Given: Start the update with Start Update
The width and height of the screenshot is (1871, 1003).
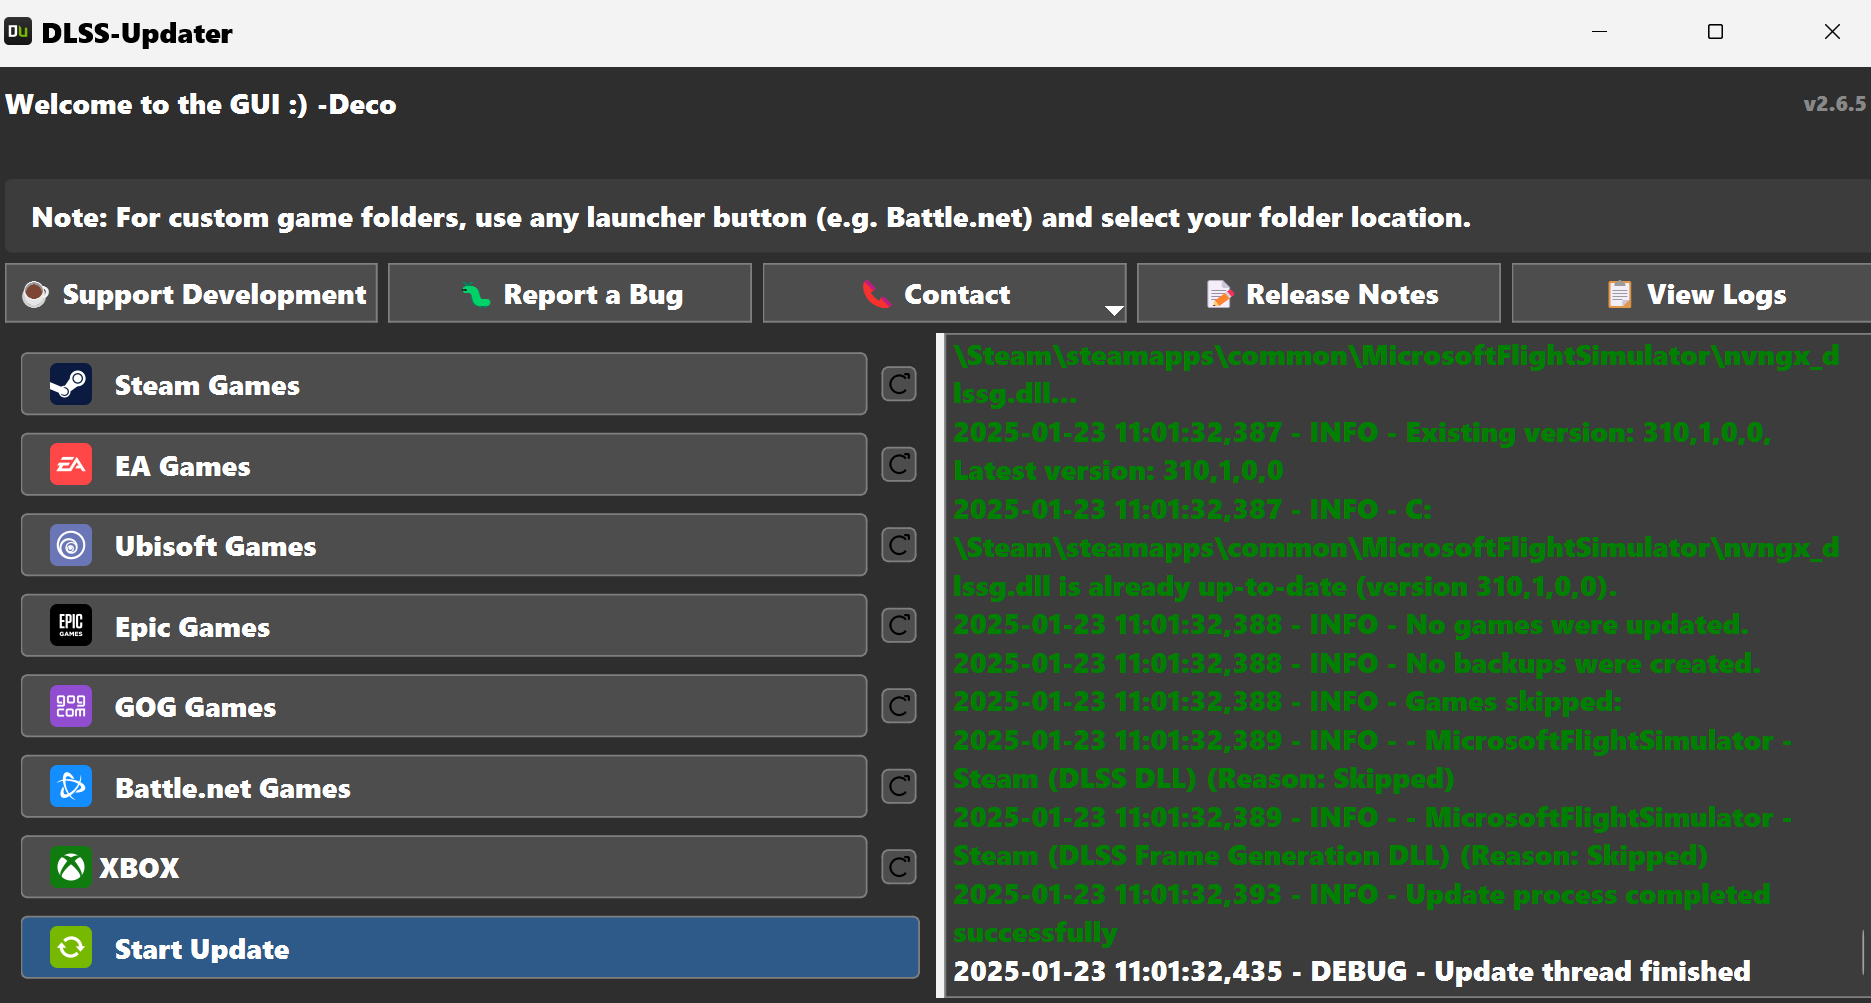Looking at the screenshot, I should coord(470,947).
